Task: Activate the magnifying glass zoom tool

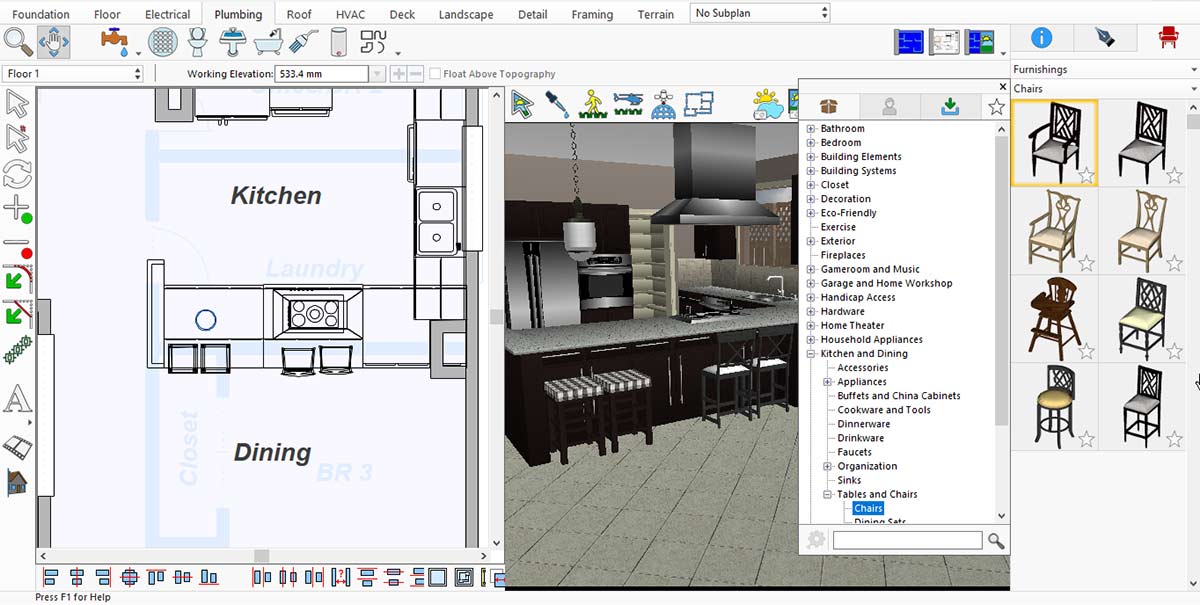Action: coord(18,42)
